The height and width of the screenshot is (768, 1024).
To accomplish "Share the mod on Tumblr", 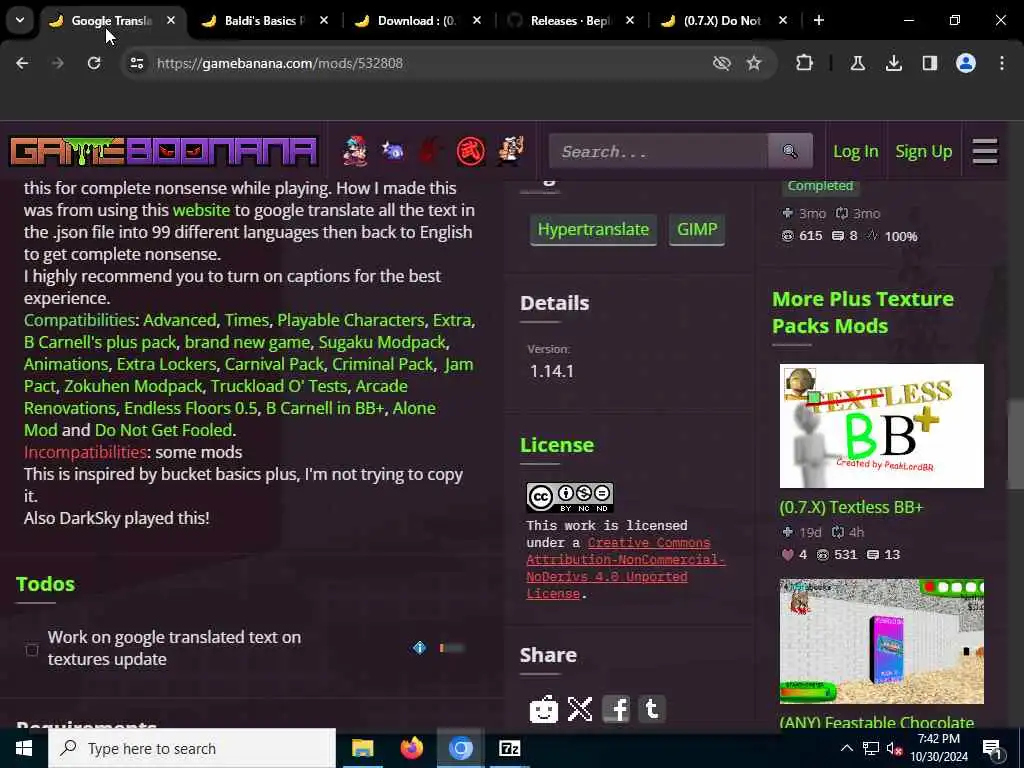I will tap(651, 709).
